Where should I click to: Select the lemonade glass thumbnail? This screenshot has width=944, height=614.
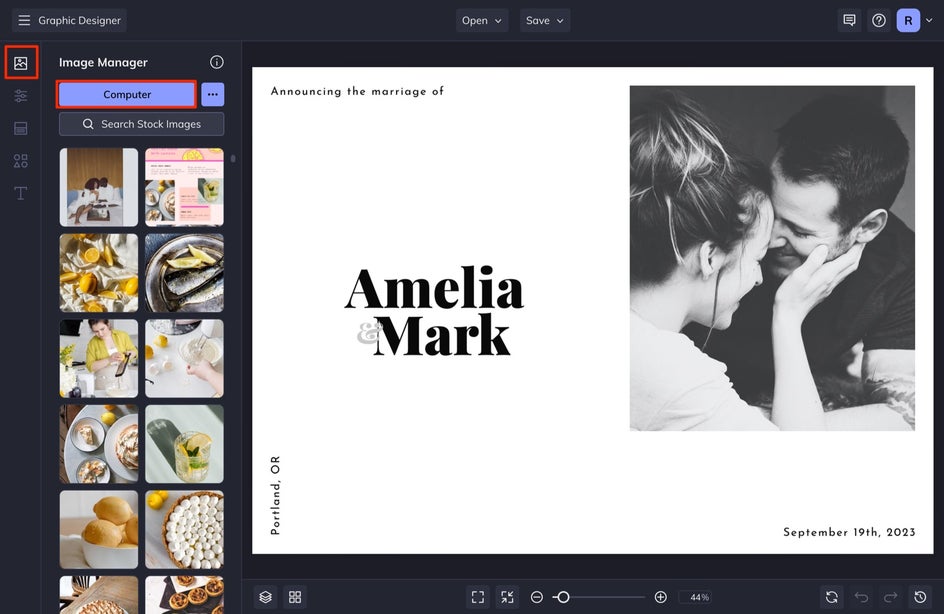[184, 444]
